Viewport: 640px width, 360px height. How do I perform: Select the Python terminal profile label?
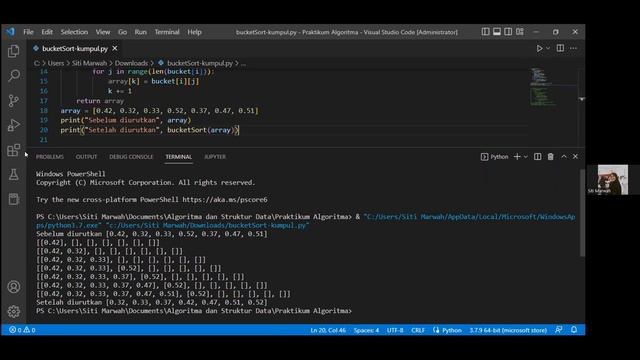click(495, 157)
